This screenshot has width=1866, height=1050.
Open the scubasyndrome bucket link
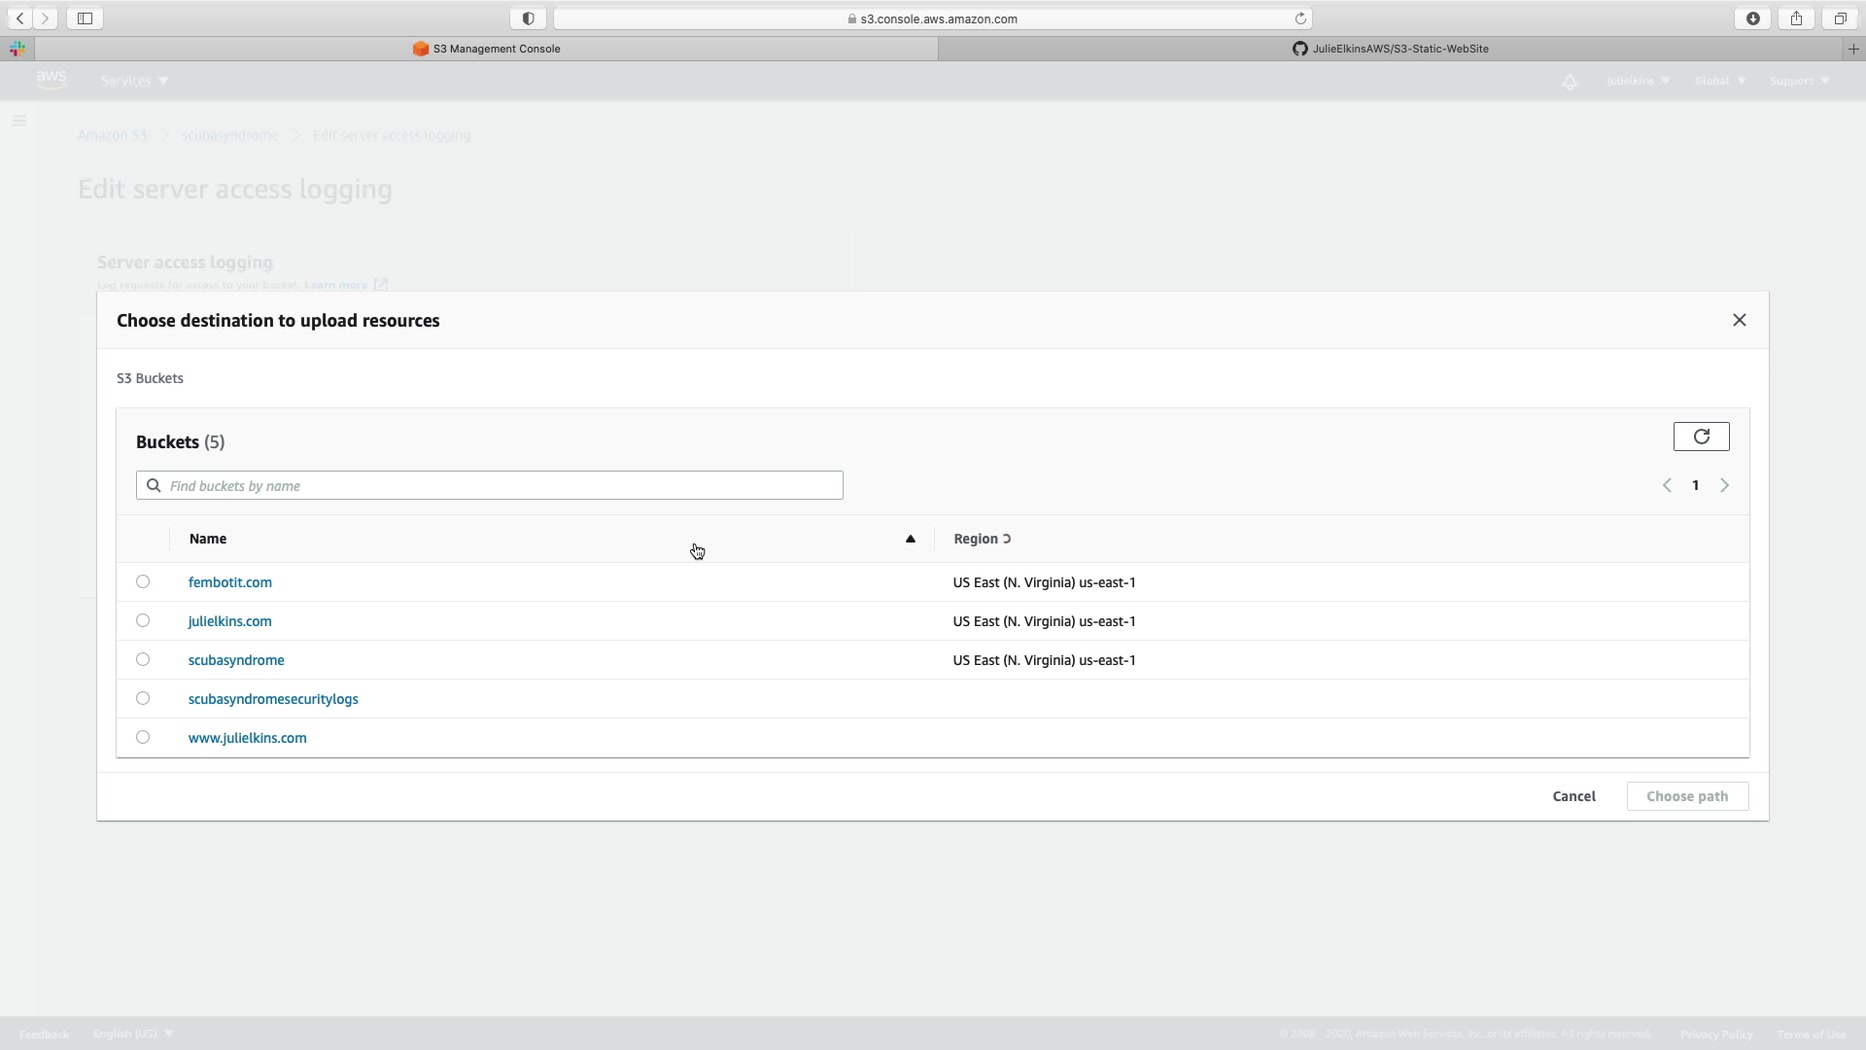(x=236, y=660)
